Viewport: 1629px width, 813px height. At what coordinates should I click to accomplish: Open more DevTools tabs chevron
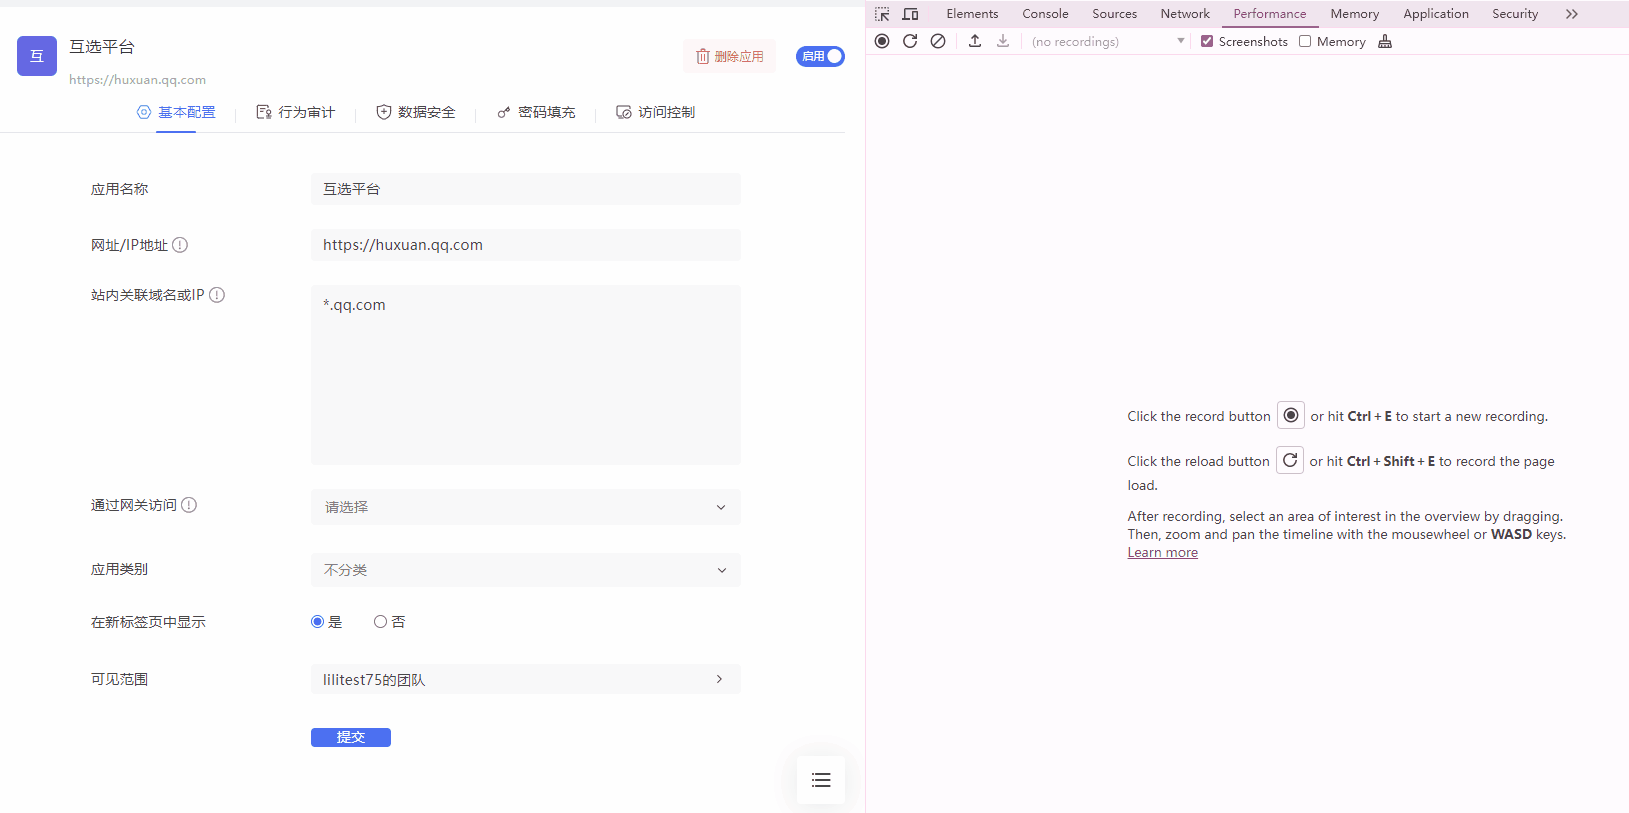coord(1572,14)
